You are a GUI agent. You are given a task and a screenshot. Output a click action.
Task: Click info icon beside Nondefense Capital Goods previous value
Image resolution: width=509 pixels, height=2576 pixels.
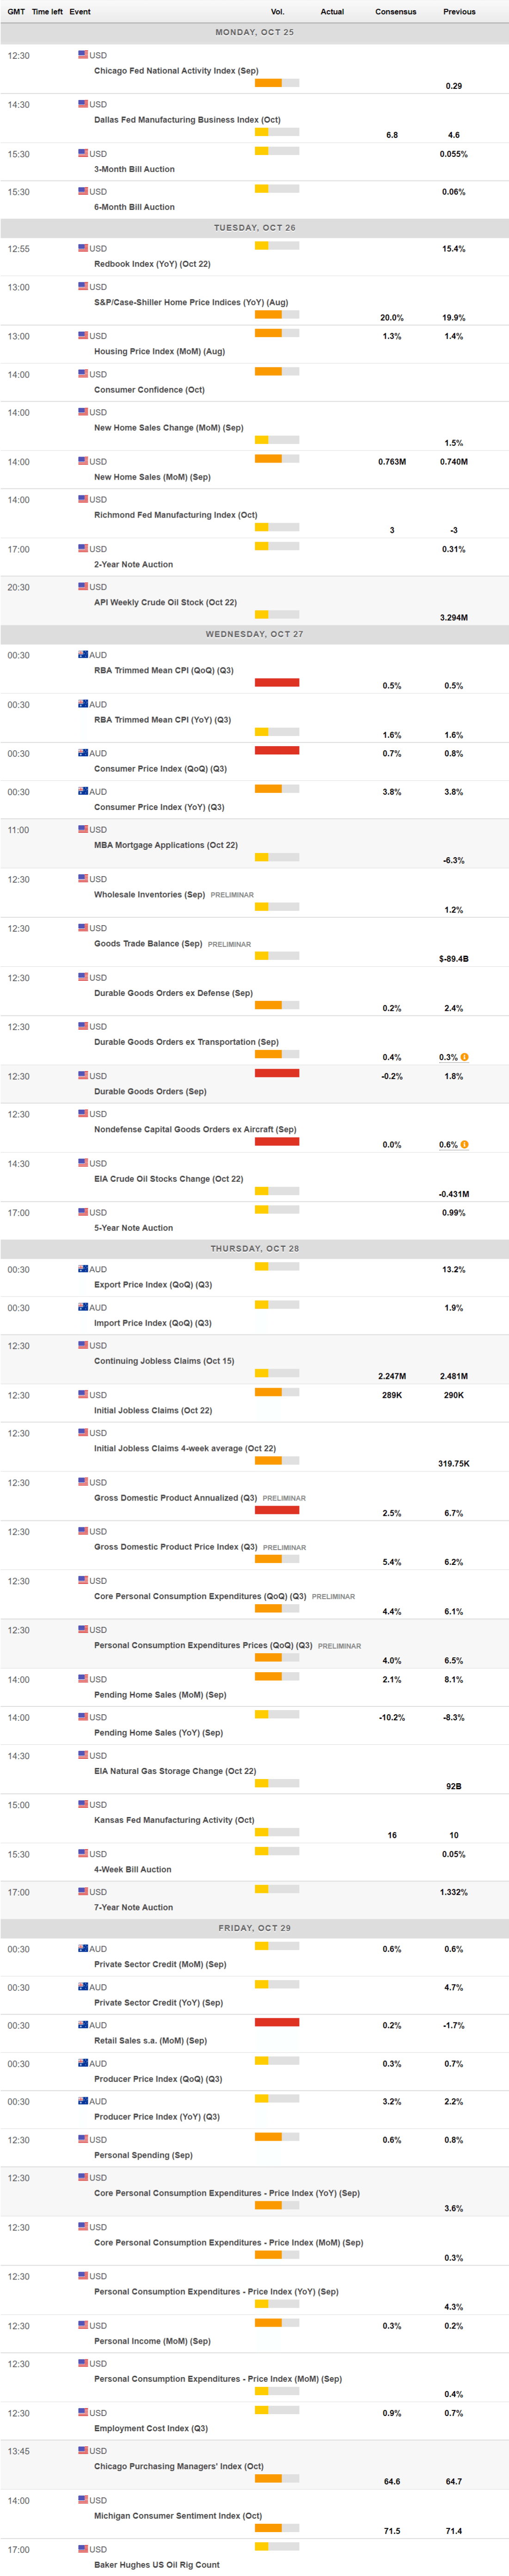point(464,1144)
